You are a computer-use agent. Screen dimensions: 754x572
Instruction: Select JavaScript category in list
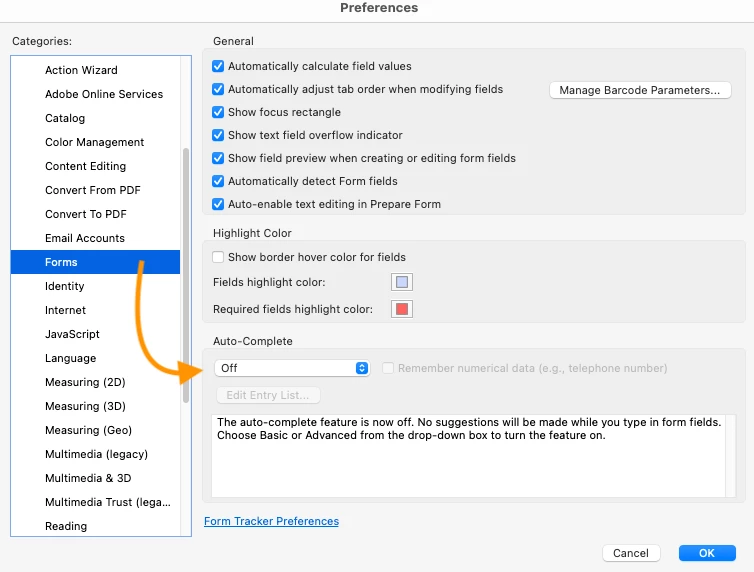[x=72, y=334]
